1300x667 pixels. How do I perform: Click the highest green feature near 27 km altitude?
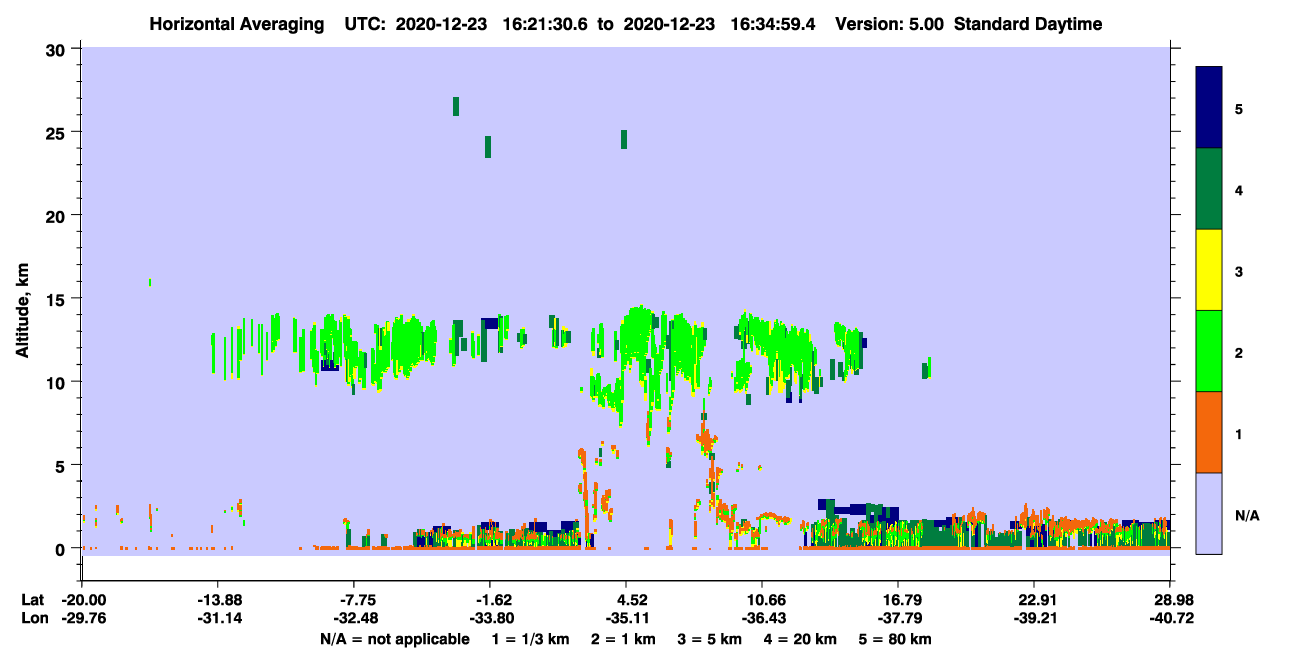[x=456, y=106]
